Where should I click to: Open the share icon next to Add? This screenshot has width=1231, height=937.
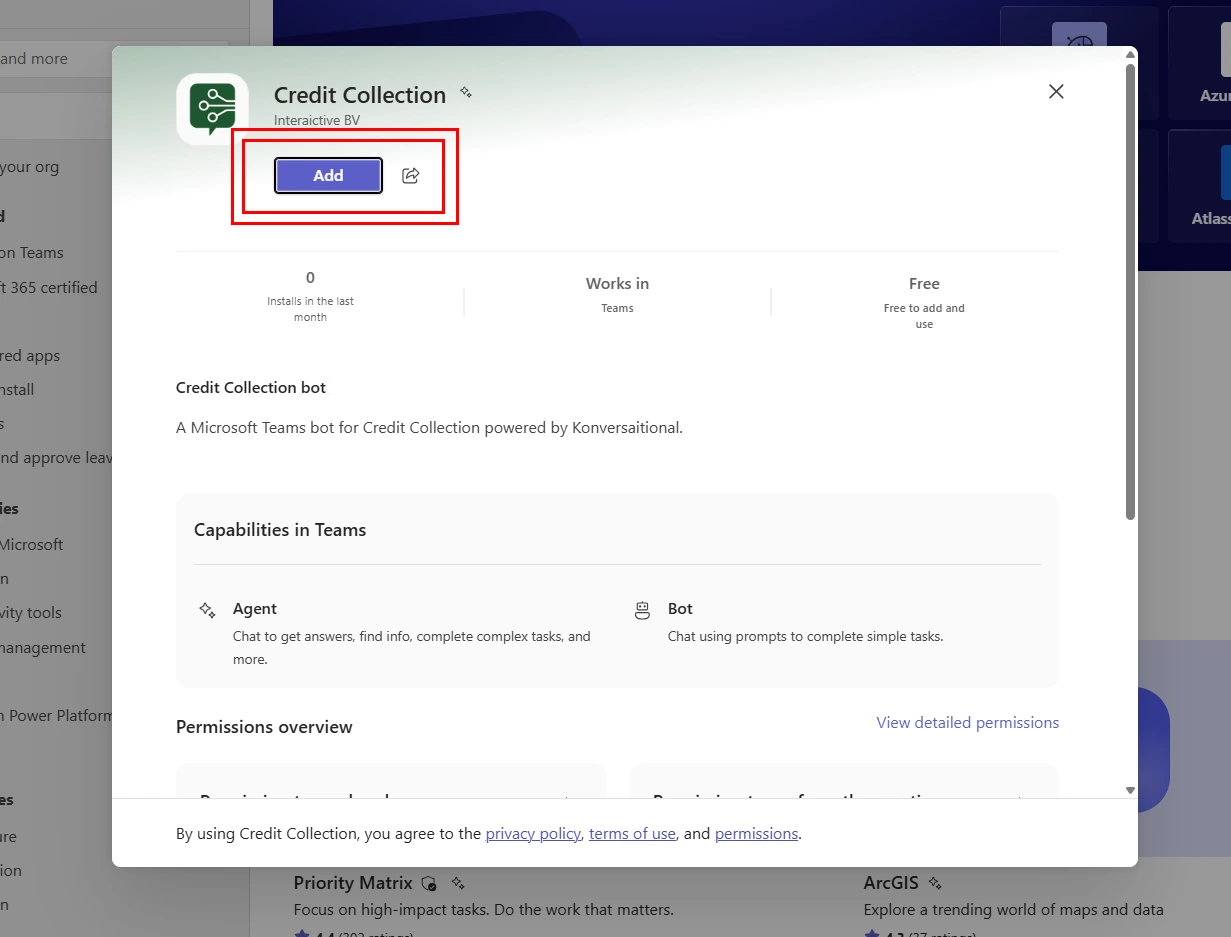coord(410,175)
